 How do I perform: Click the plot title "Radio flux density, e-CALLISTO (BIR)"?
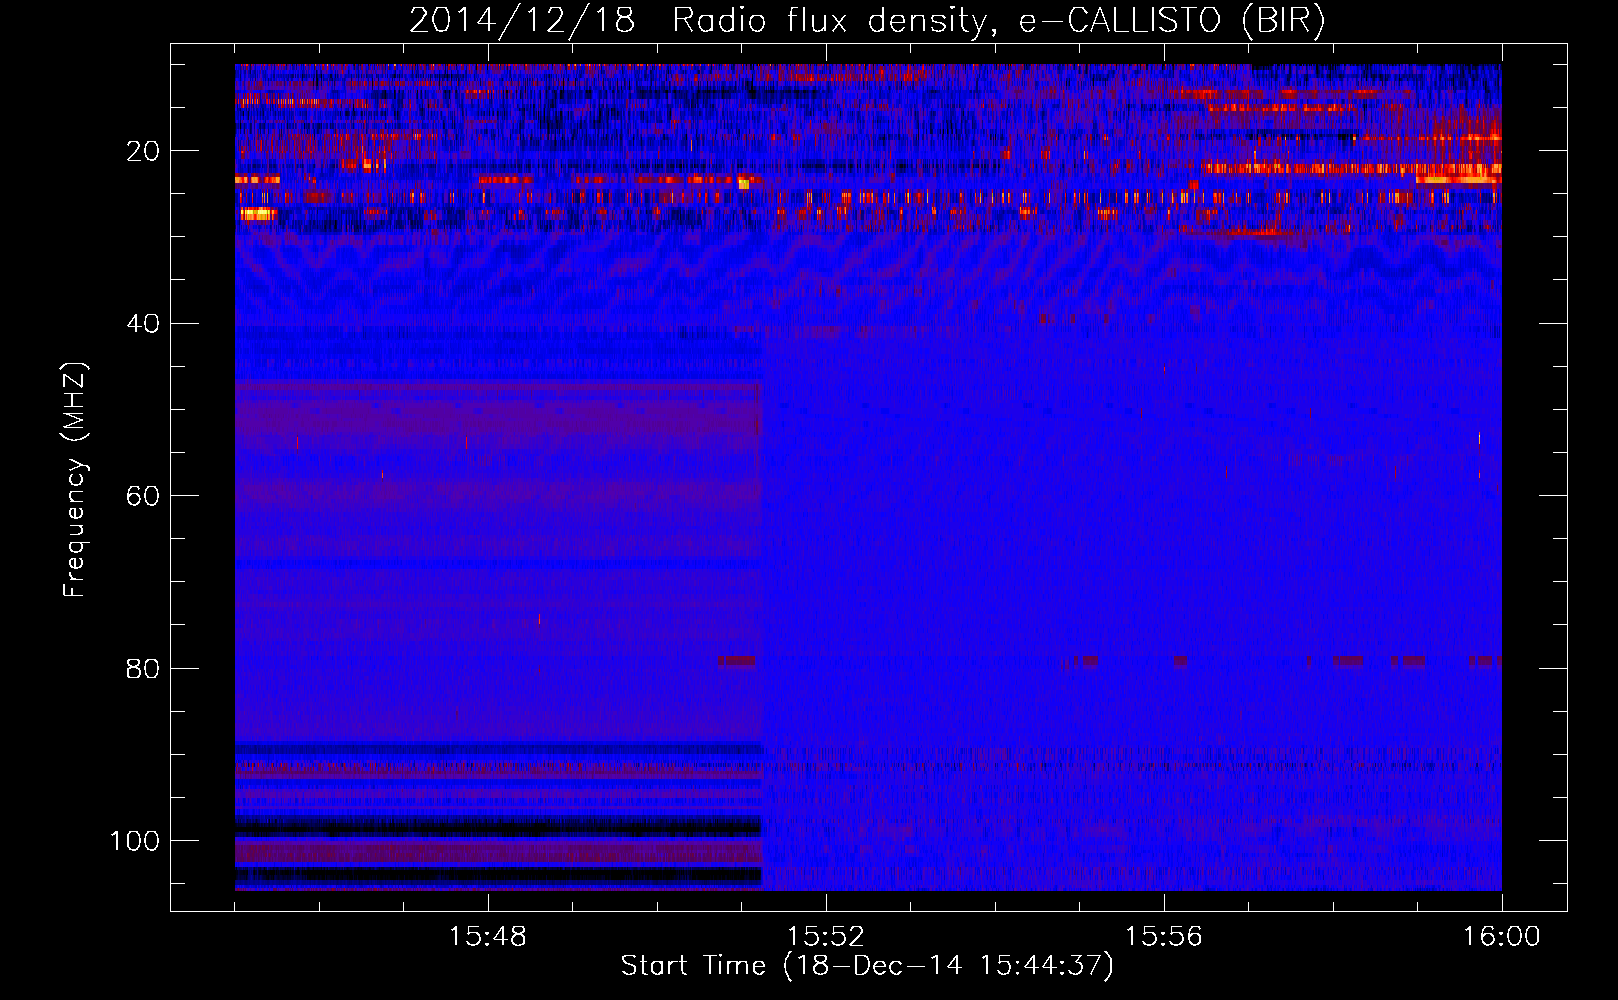click(998, 21)
